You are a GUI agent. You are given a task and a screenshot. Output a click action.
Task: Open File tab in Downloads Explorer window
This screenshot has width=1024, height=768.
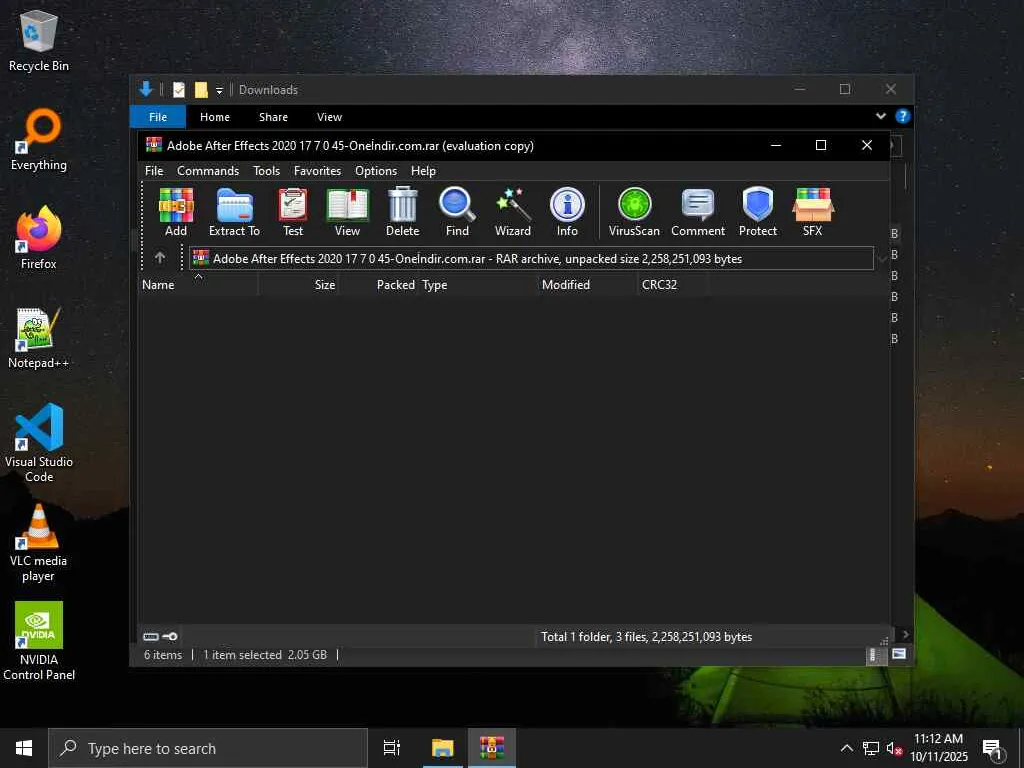[x=158, y=117]
